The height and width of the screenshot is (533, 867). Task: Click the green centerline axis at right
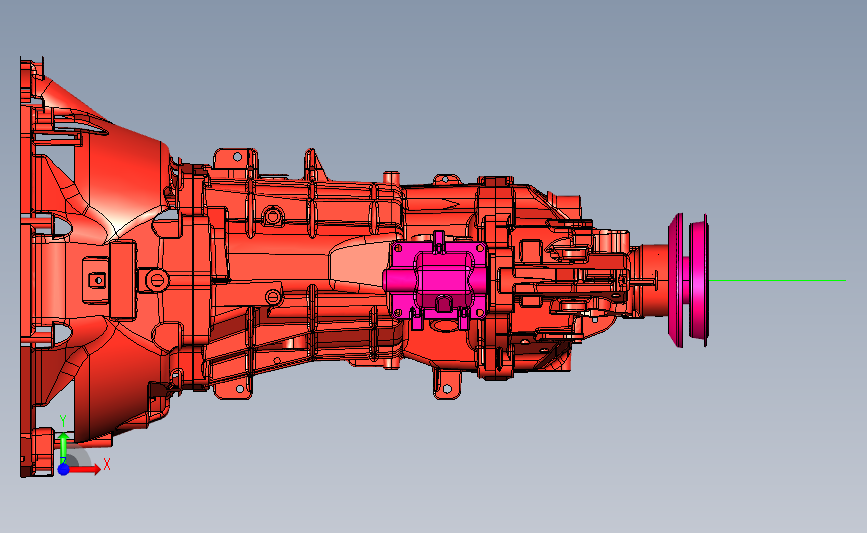pos(777,280)
